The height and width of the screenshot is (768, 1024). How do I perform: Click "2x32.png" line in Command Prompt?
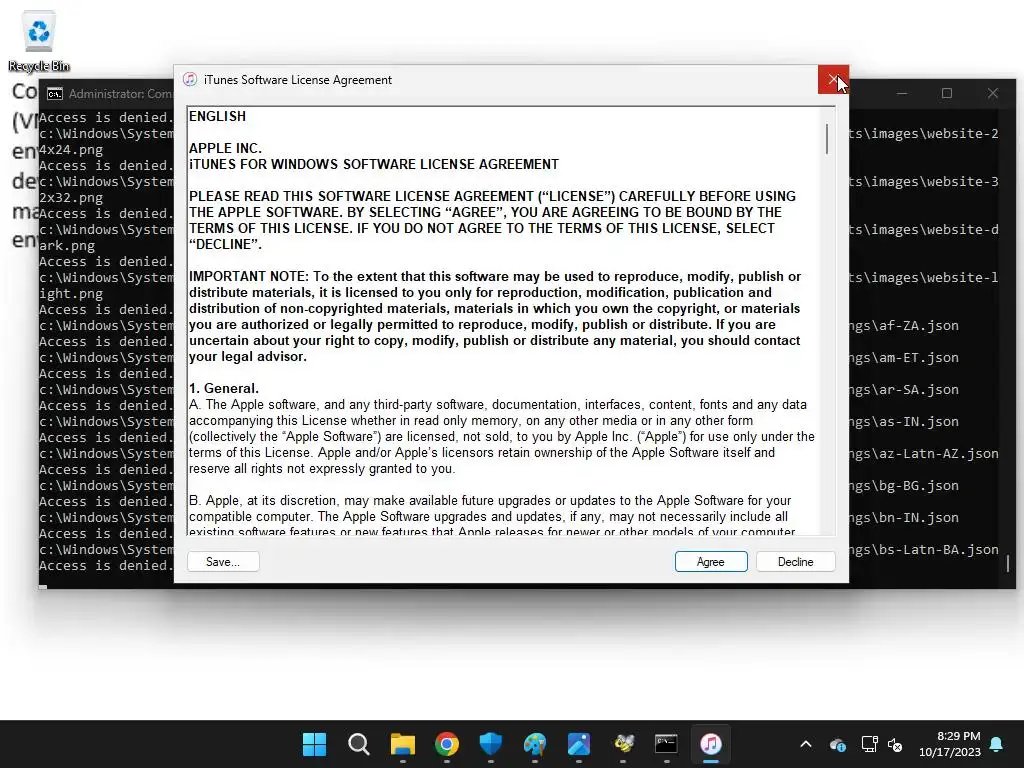pyautogui.click(x=71, y=197)
